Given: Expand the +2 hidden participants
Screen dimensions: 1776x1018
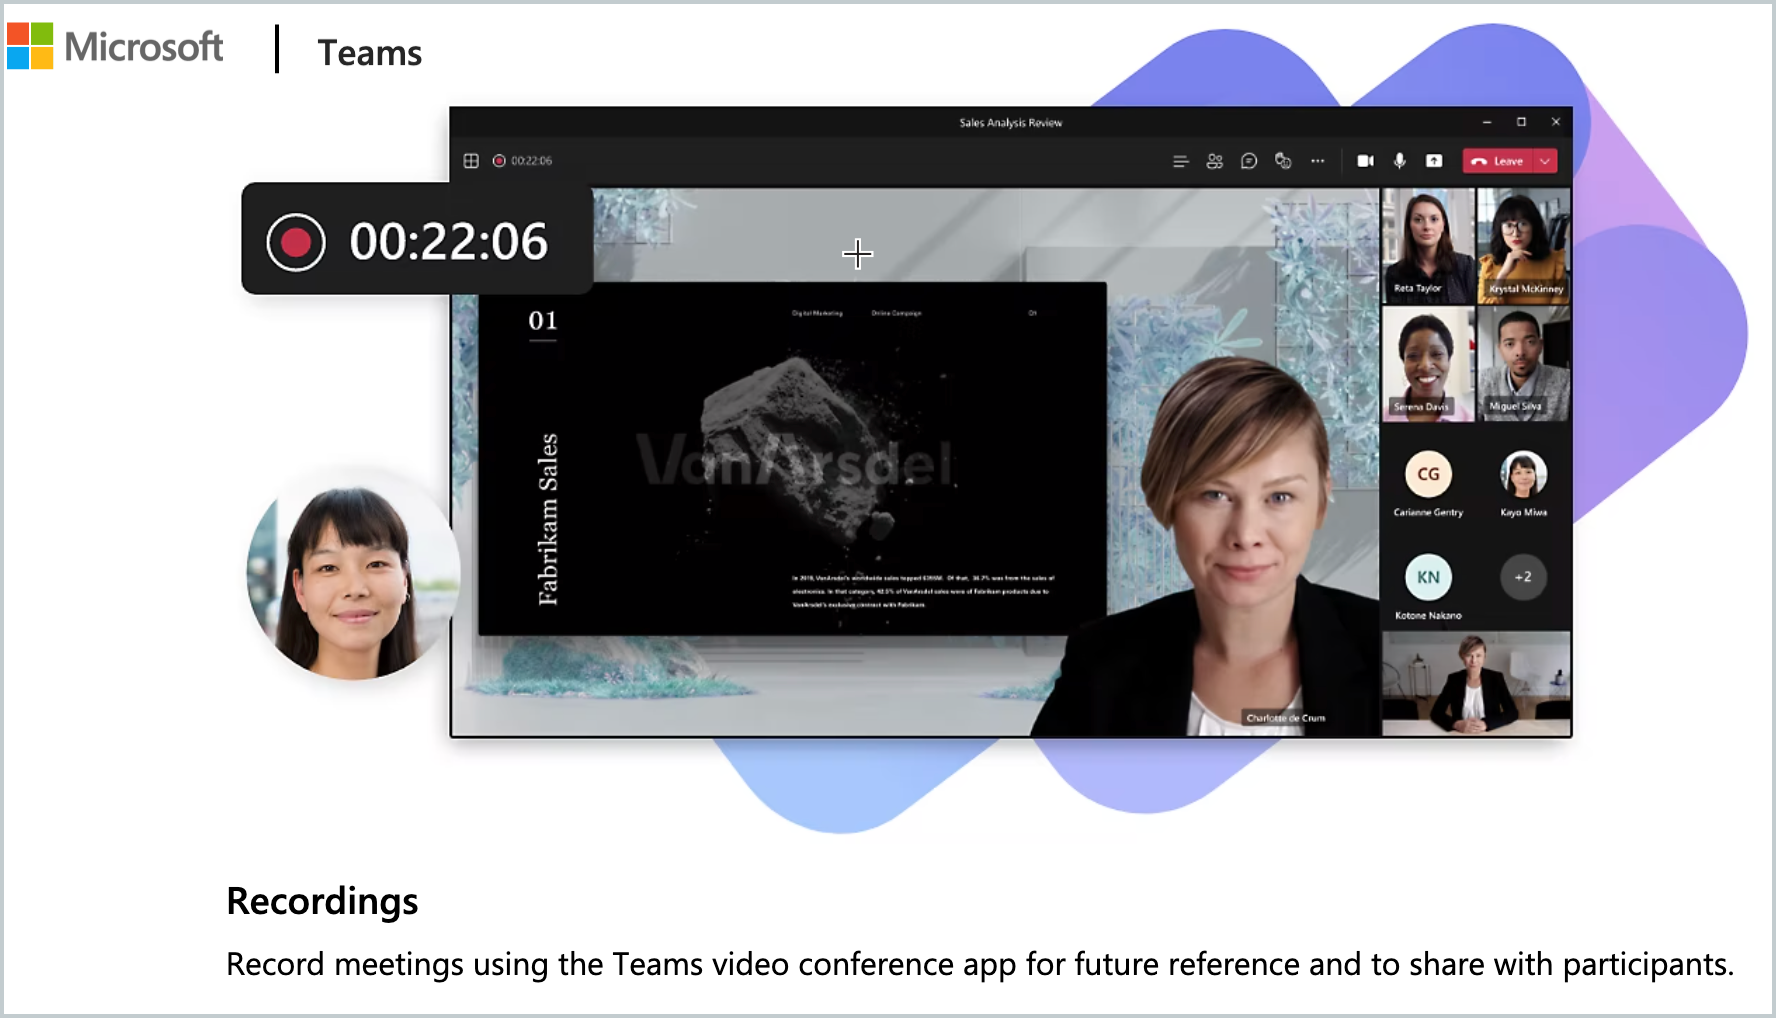Looking at the screenshot, I should (1523, 576).
